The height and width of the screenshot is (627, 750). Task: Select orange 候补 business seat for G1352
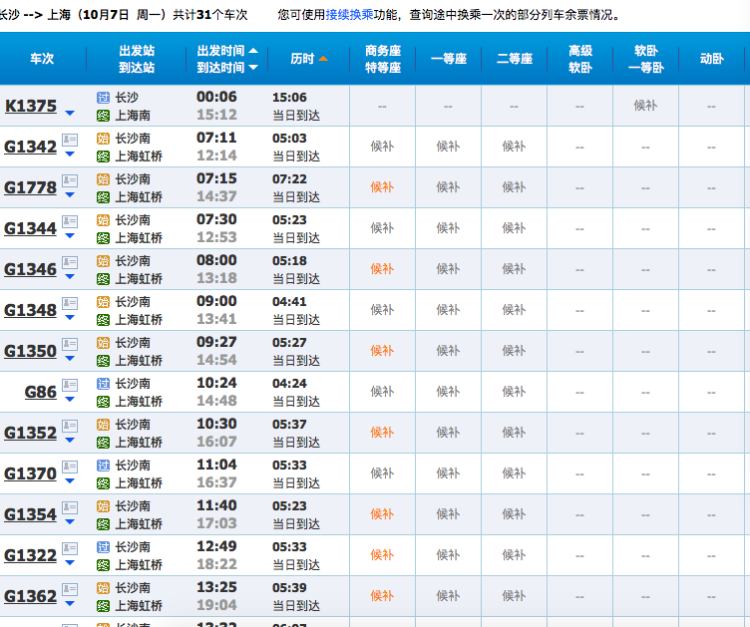click(382, 432)
